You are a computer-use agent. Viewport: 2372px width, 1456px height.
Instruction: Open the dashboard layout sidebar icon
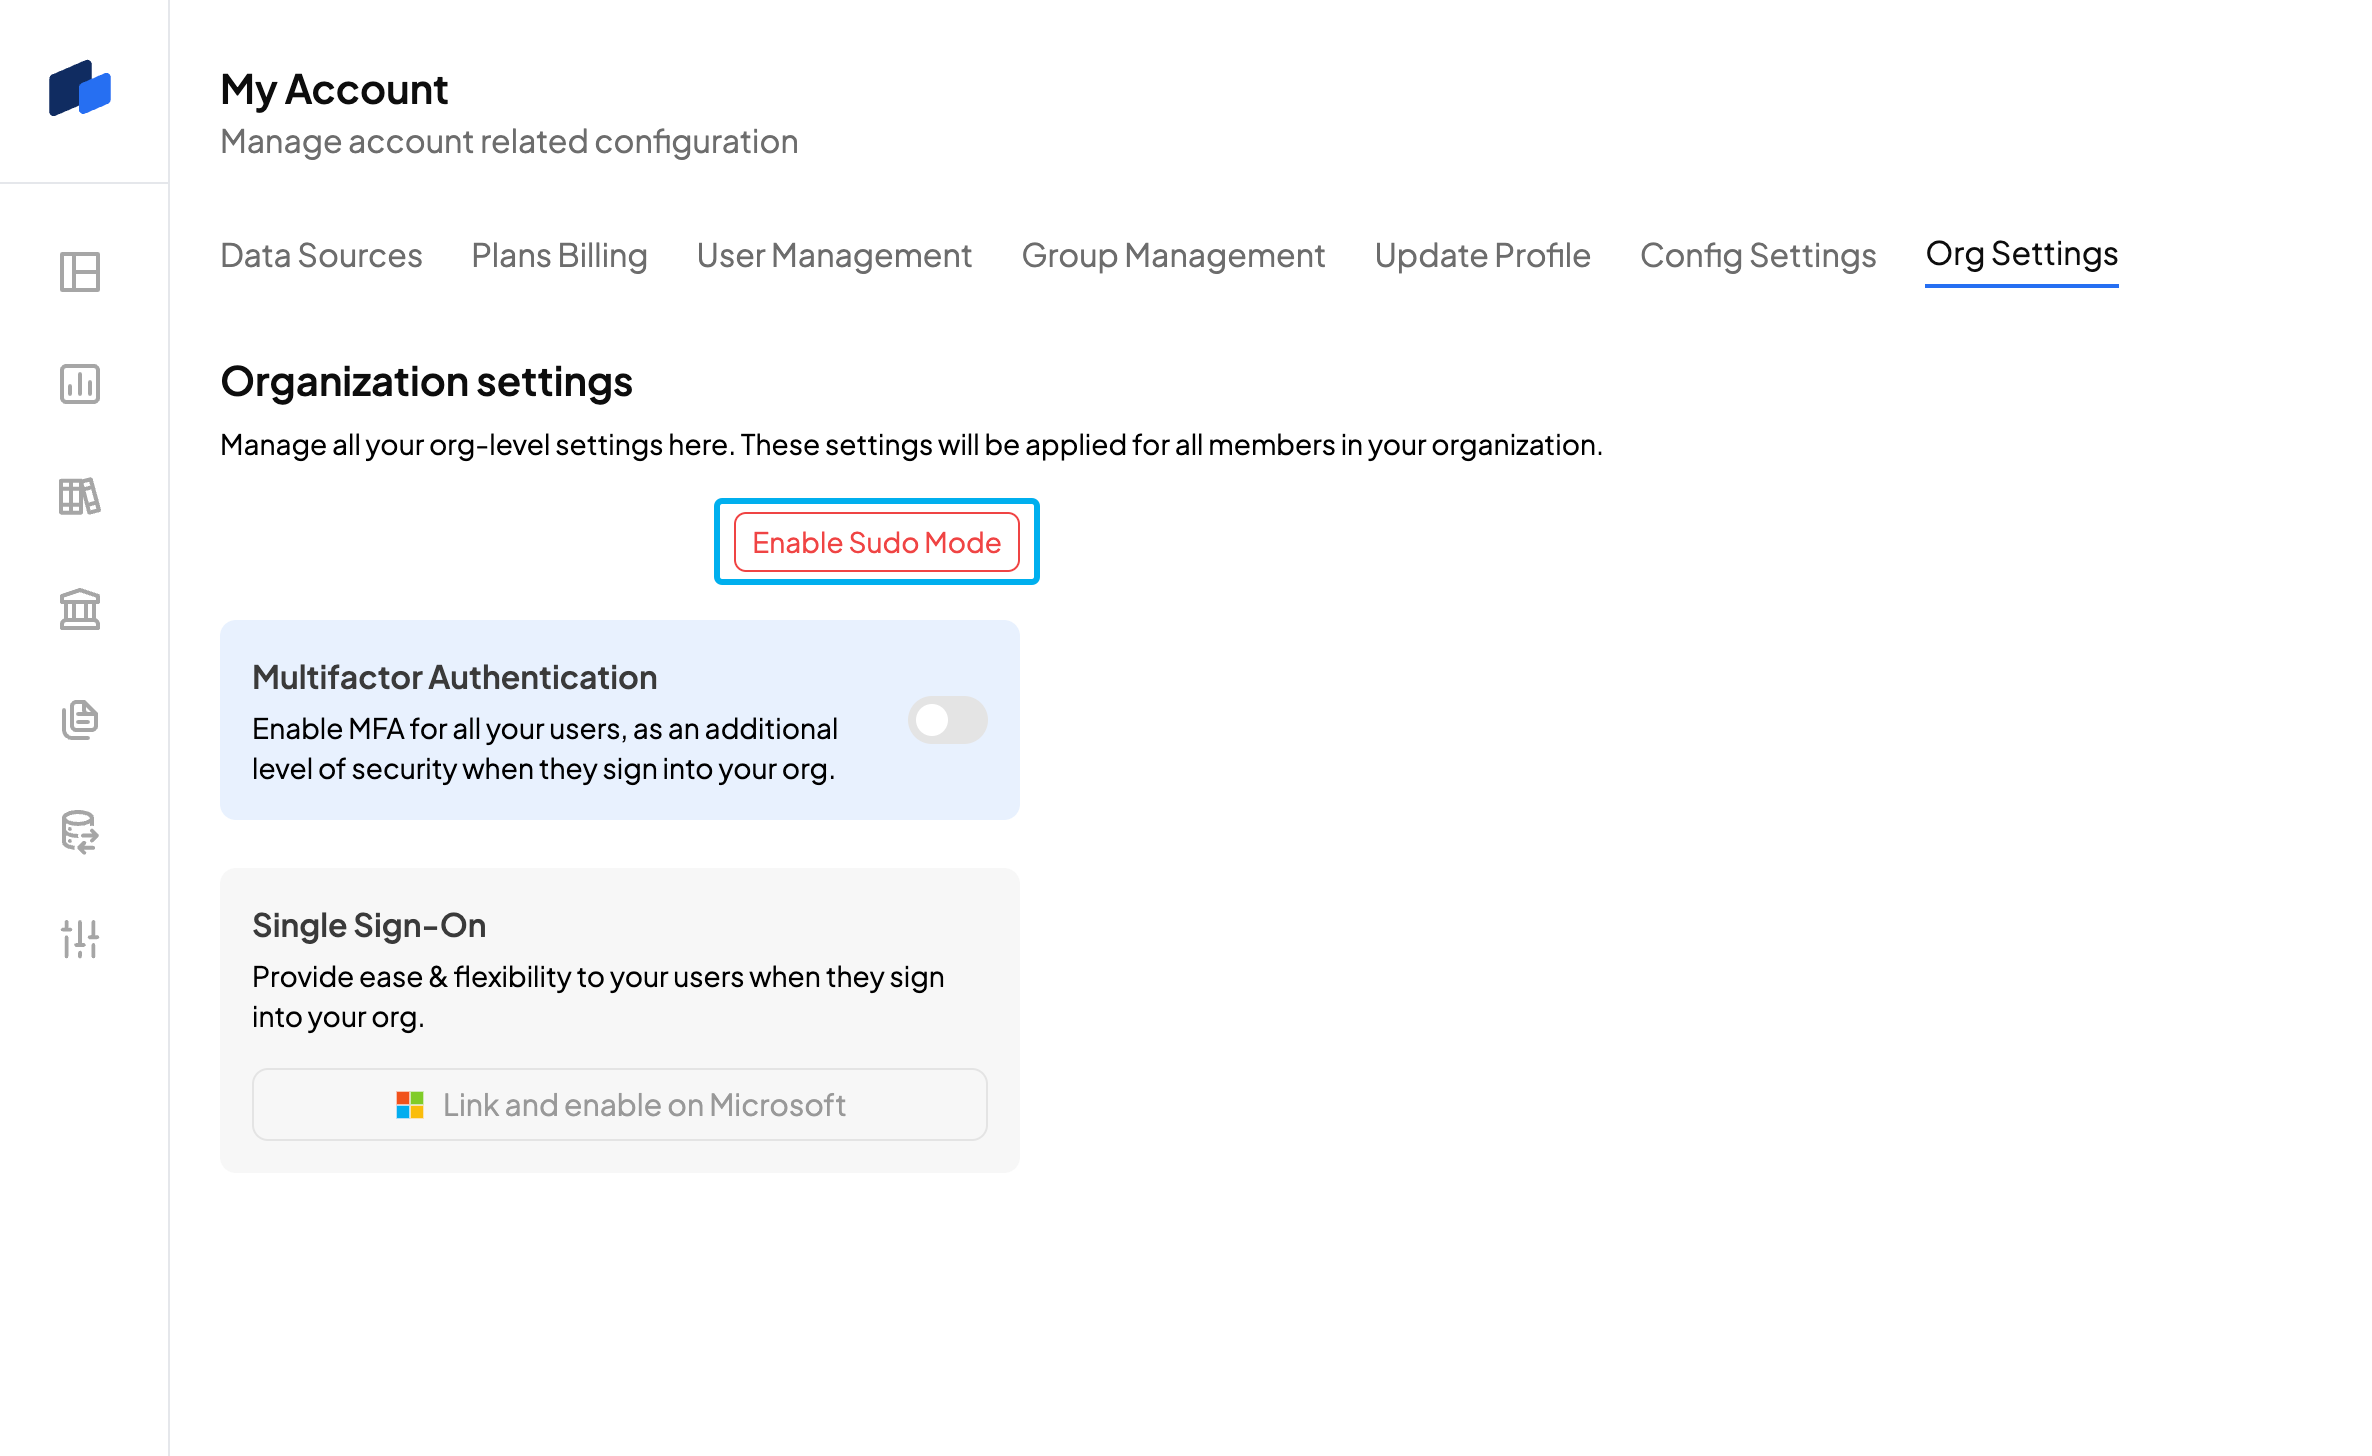80,272
